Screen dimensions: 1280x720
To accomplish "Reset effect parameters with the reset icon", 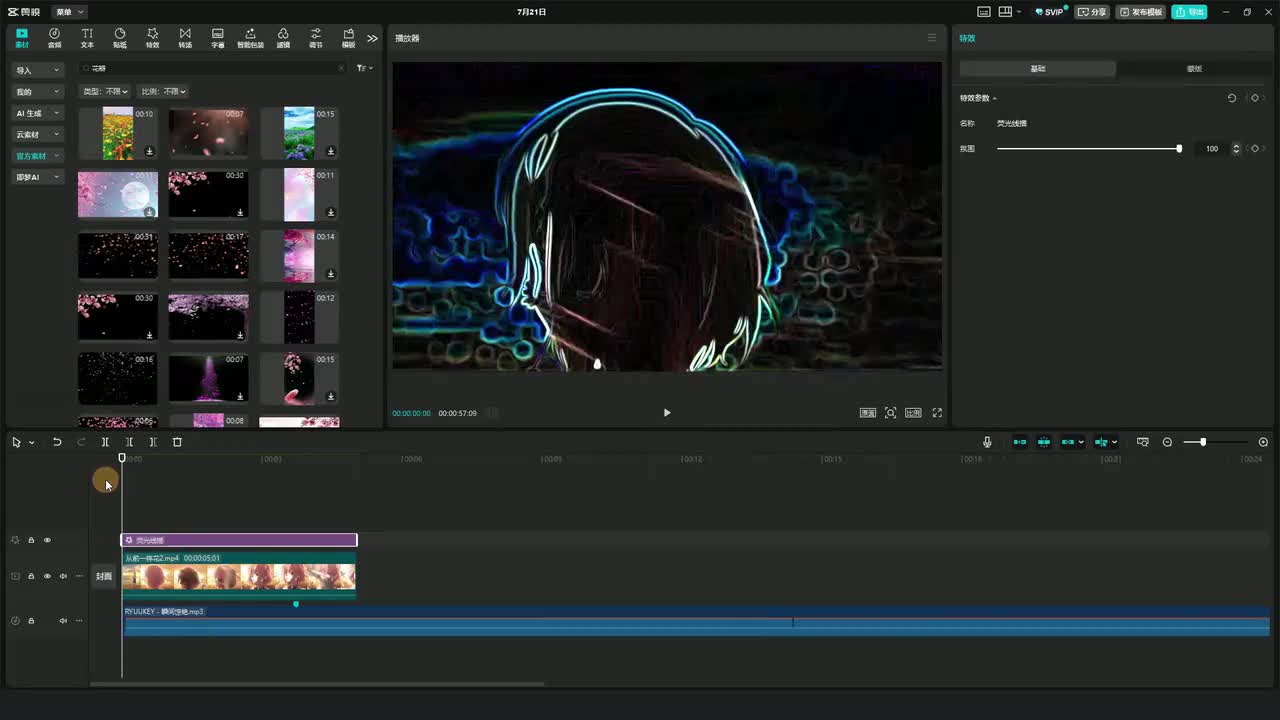I will coord(1232,98).
